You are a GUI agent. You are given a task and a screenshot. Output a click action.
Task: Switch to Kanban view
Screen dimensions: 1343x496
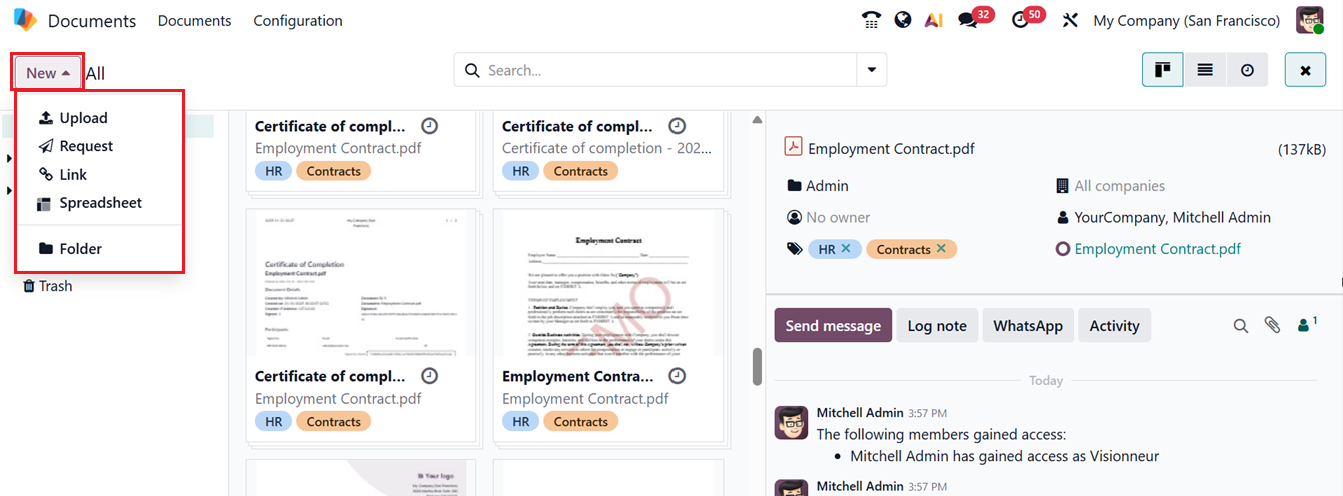[x=1163, y=70]
